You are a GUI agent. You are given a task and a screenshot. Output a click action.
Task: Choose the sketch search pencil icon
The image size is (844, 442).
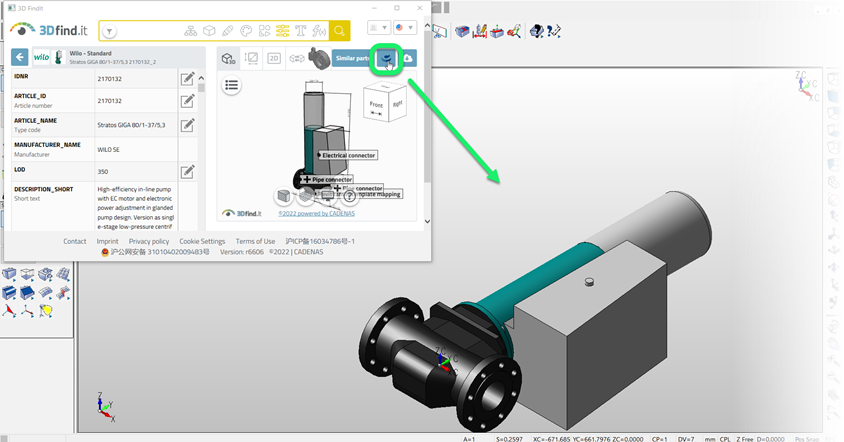228,31
